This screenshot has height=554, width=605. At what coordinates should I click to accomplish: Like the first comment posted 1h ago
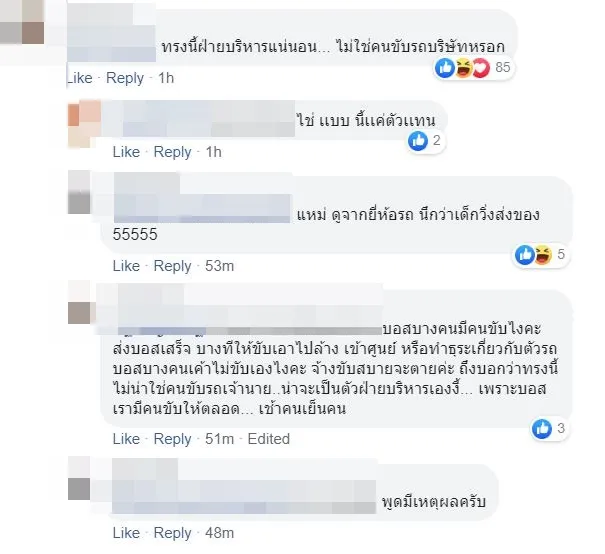pos(80,78)
